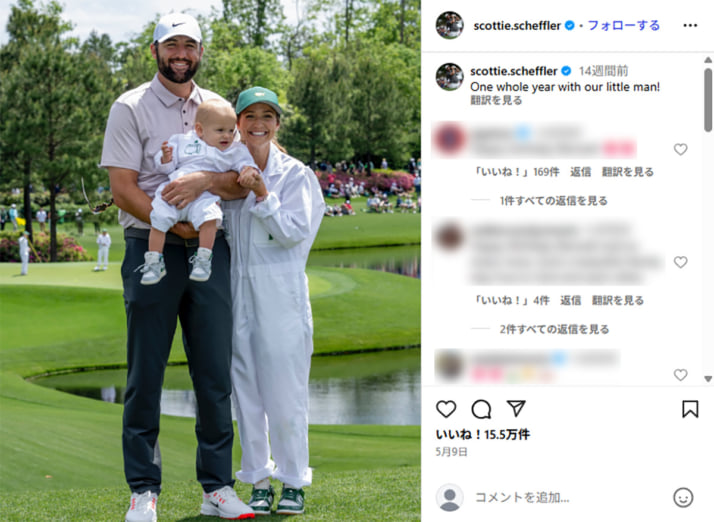
Task: Like the second comment with 4 likes
Action: [x=680, y=262]
